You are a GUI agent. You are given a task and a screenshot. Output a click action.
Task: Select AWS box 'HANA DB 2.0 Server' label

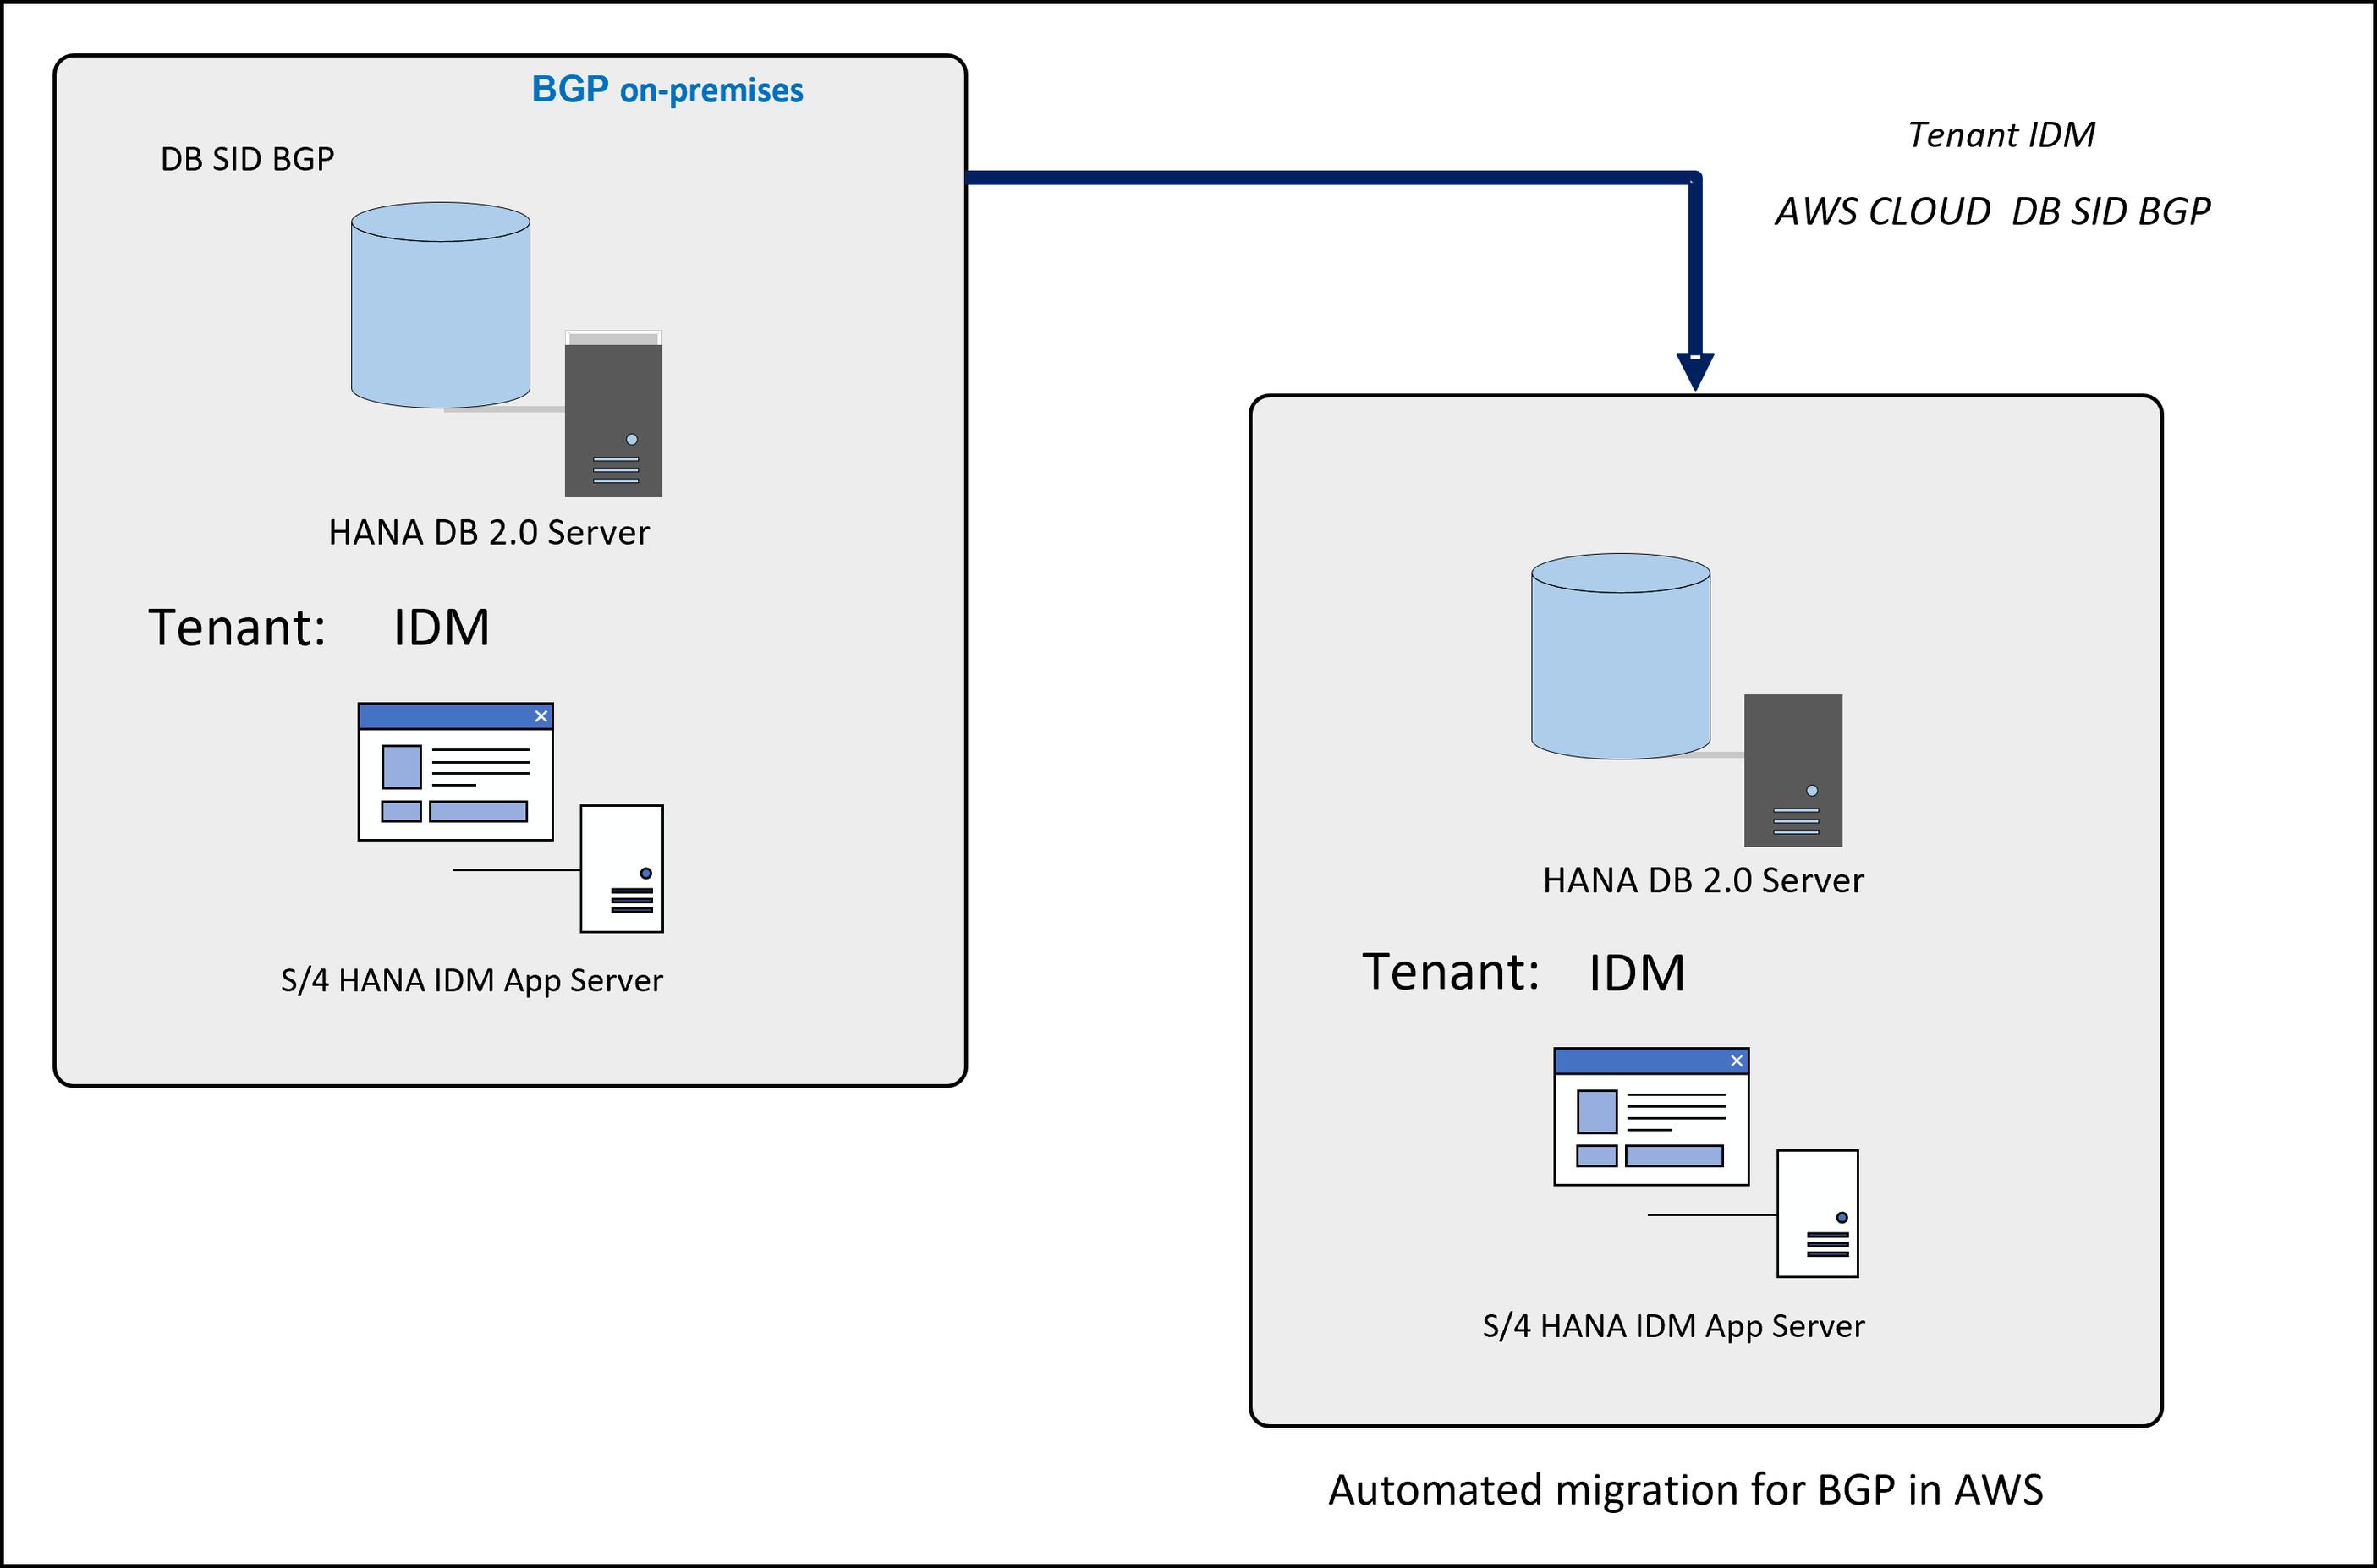click(1703, 880)
